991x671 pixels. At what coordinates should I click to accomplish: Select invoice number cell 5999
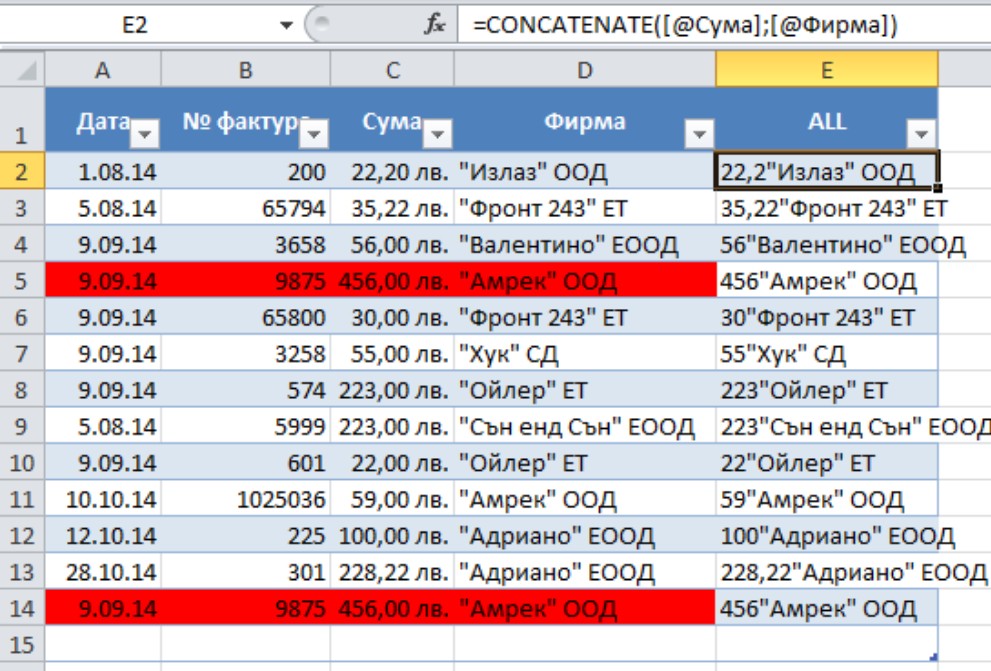tap(245, 426)
